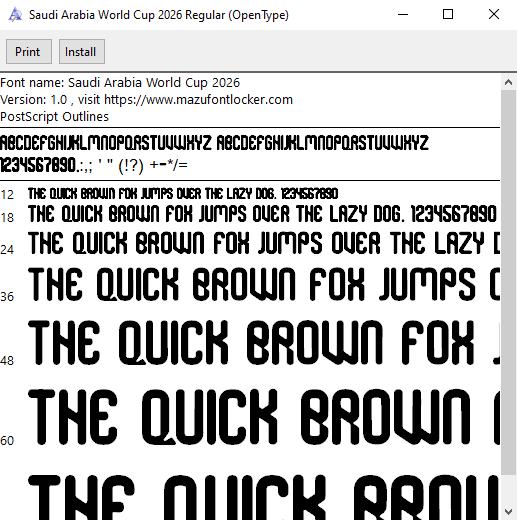This screenshot has width=517, height=520.
Task: Click the size 36 label
Action: tap(7, 297)
